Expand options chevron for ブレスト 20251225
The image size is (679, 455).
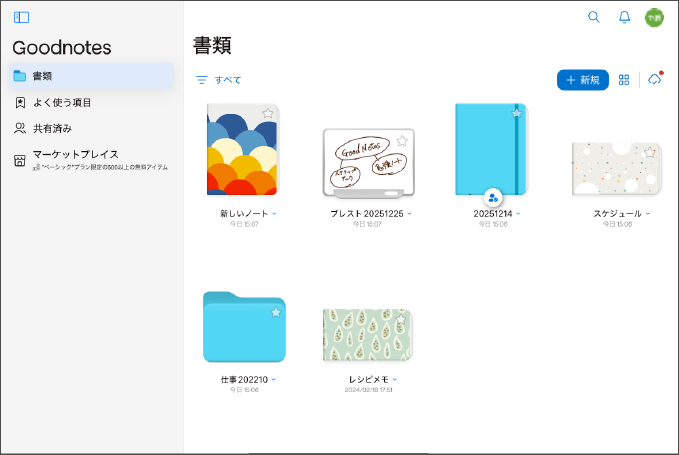[409, 213]
